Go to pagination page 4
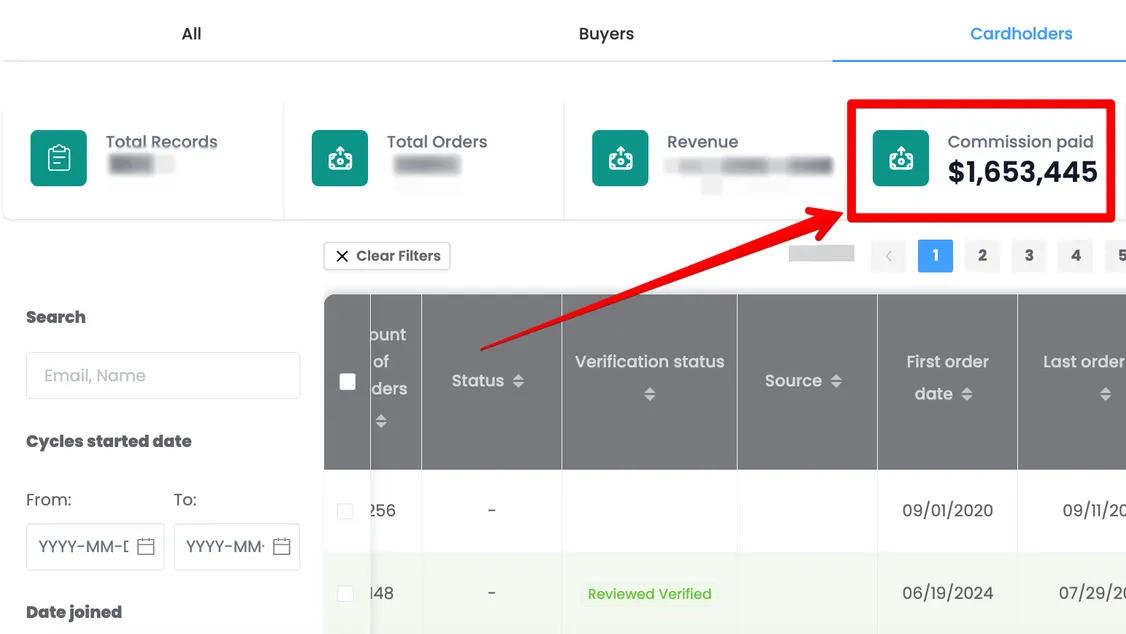Viewport: 1126px width, 634px height. click(1075, 256)
